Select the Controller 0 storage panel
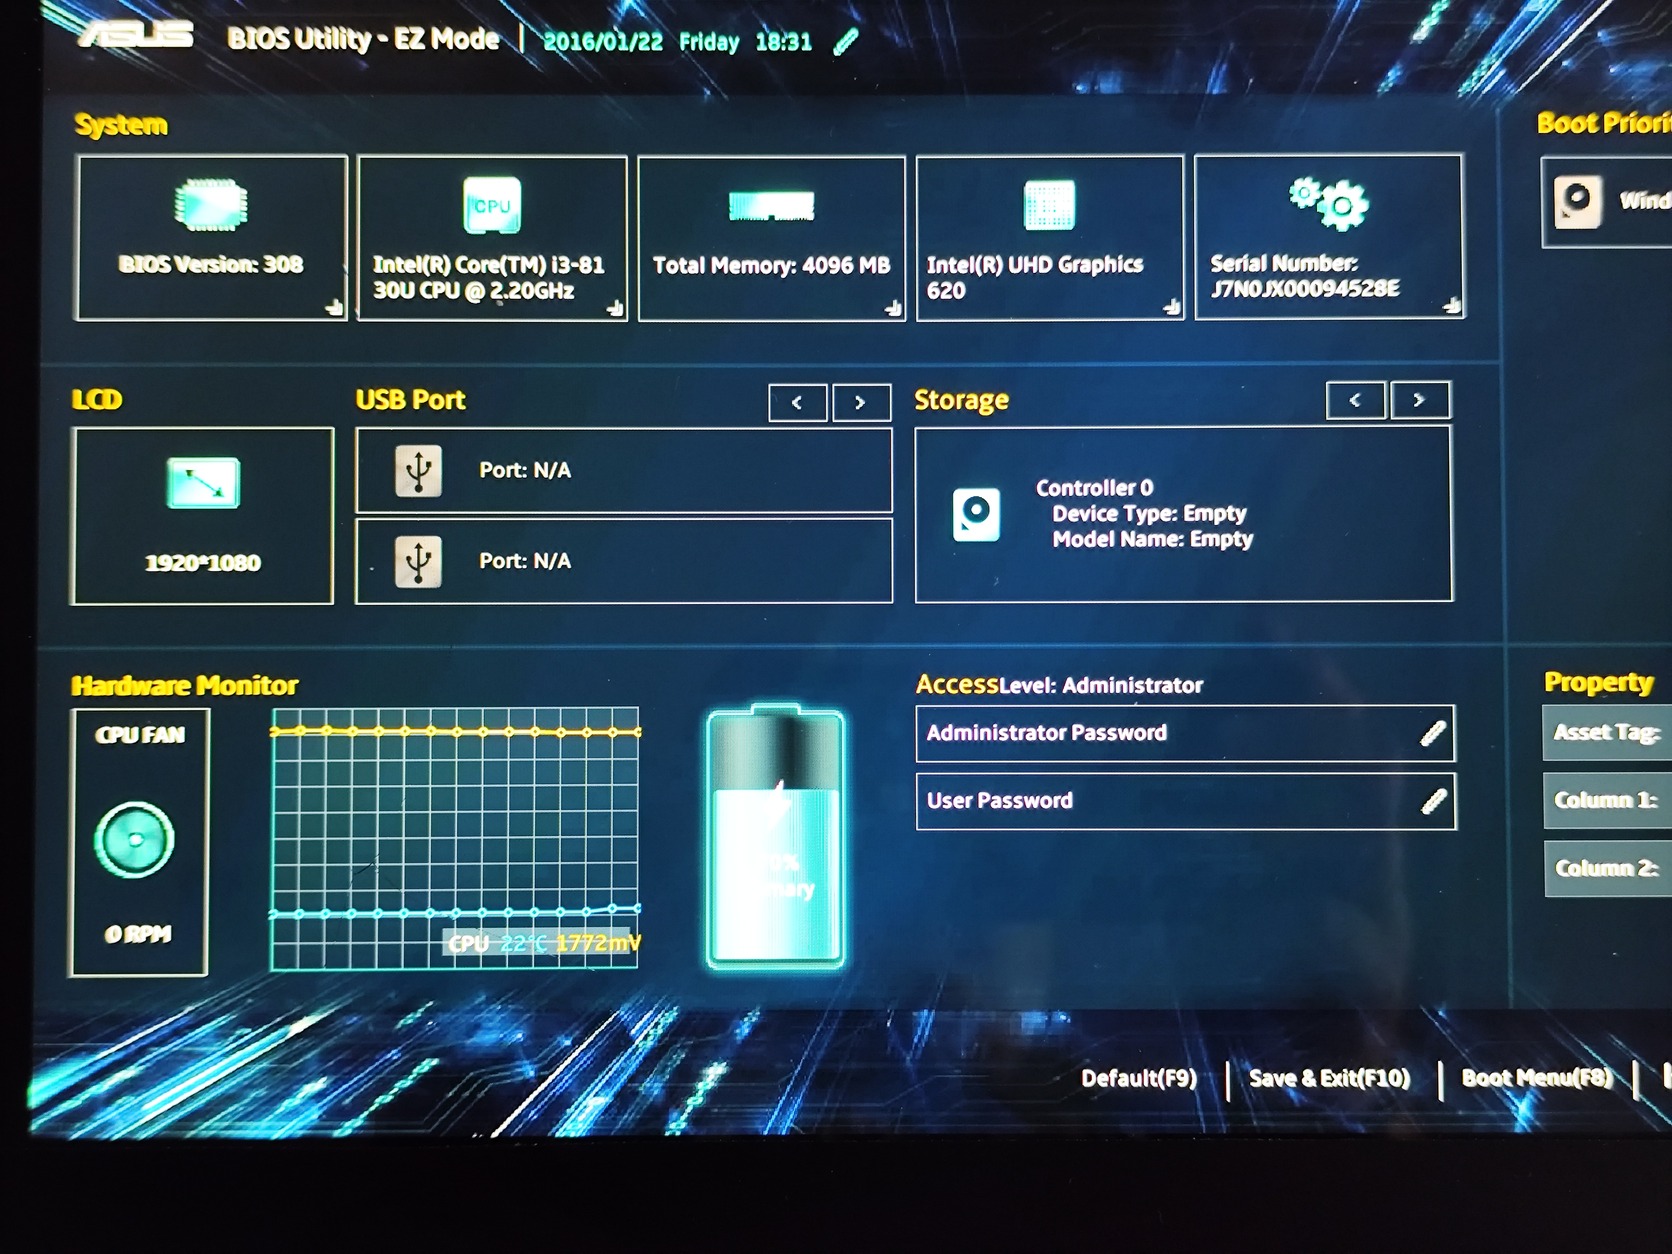The height and width of the screenshot is (1254, 1672). 1184,514
